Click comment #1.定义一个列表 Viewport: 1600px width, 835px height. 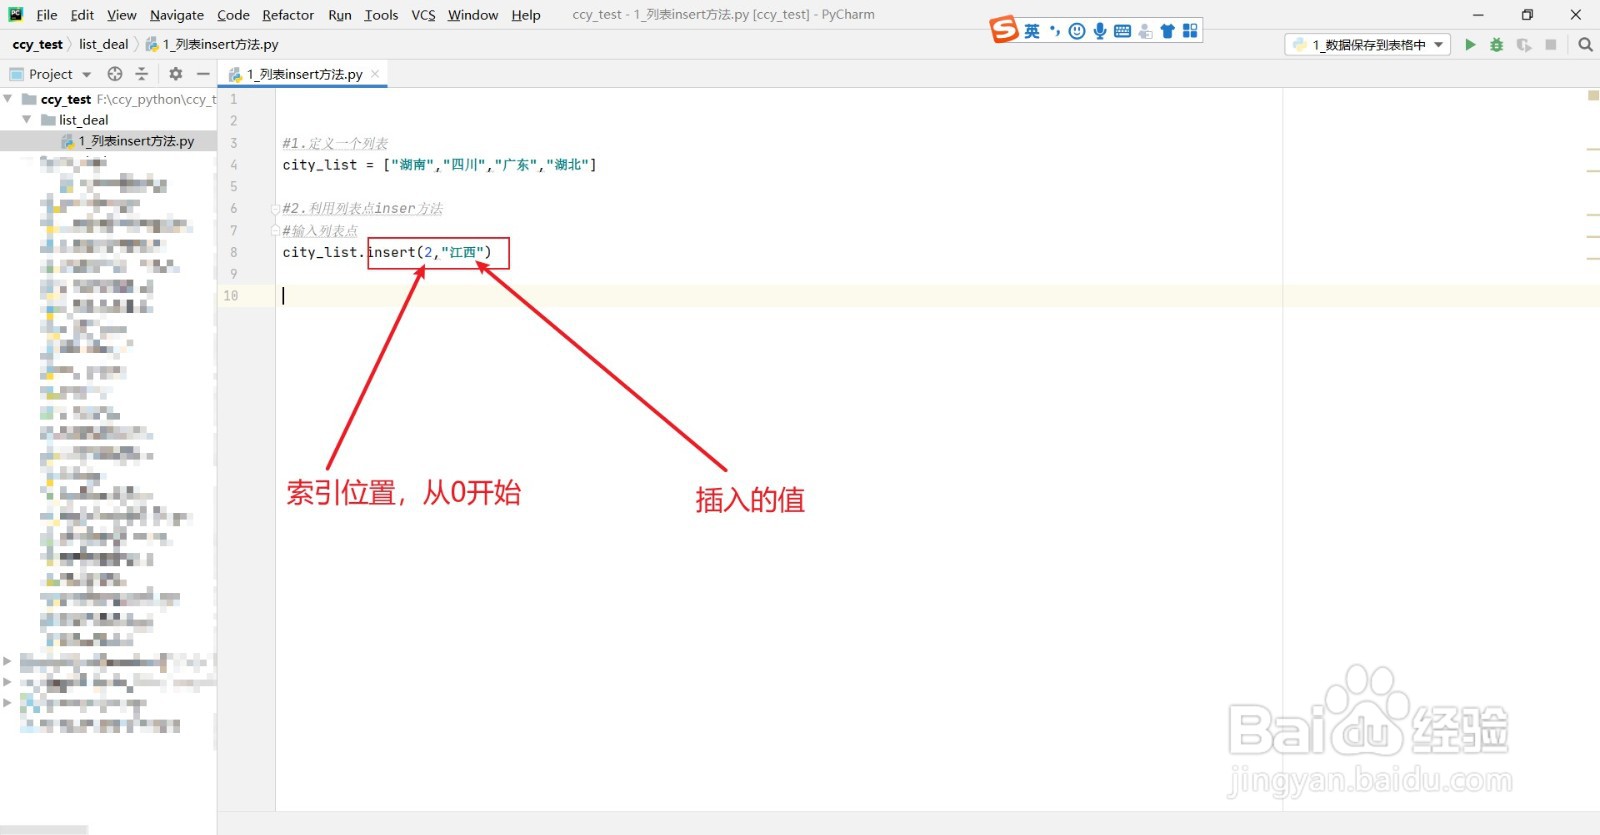(335, 143)
